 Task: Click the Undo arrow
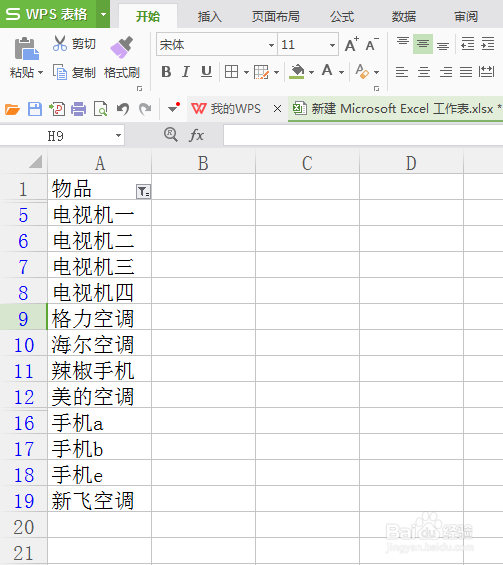point(123,109)
